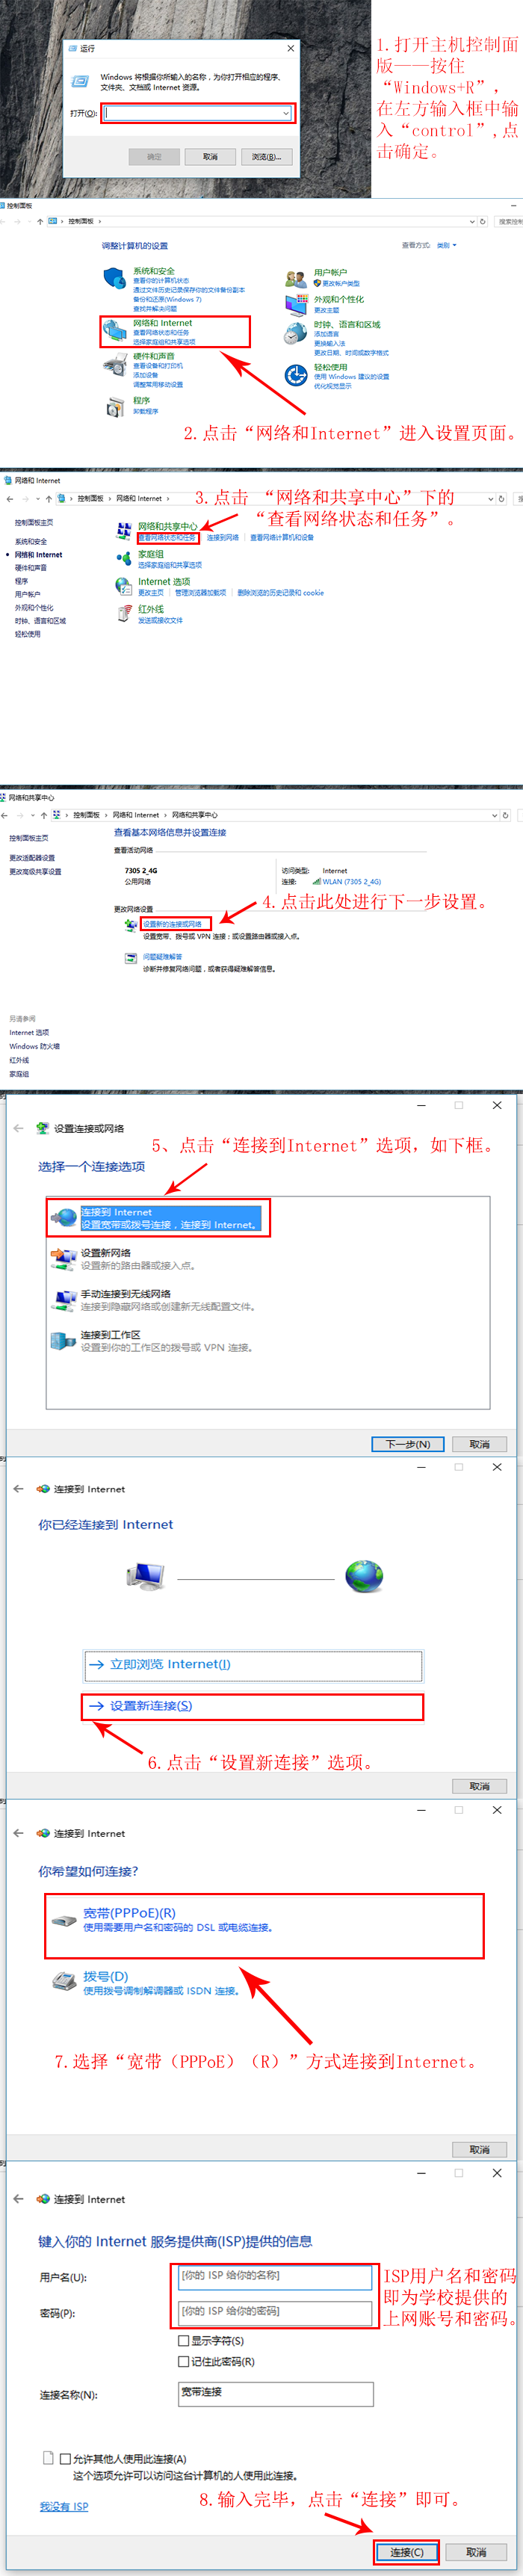Click the 连接(C) button
The height and width of the screenshot is (2576, 523).
[x=407, y=2551]
